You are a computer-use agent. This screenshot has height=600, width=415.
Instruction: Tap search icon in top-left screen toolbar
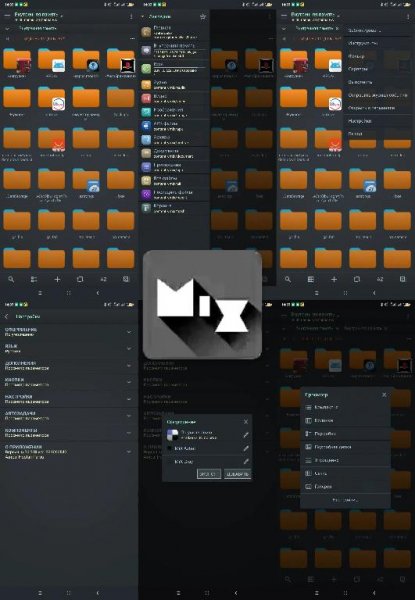11,279
